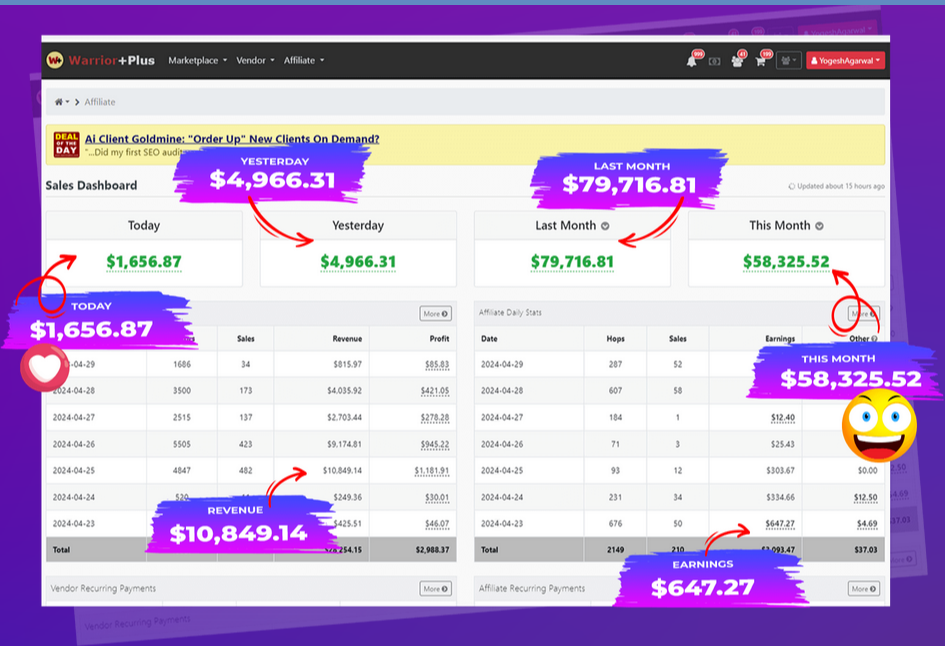945x646 pixels.
Task: Click profit value $278.28
Action: click(435, 418)
